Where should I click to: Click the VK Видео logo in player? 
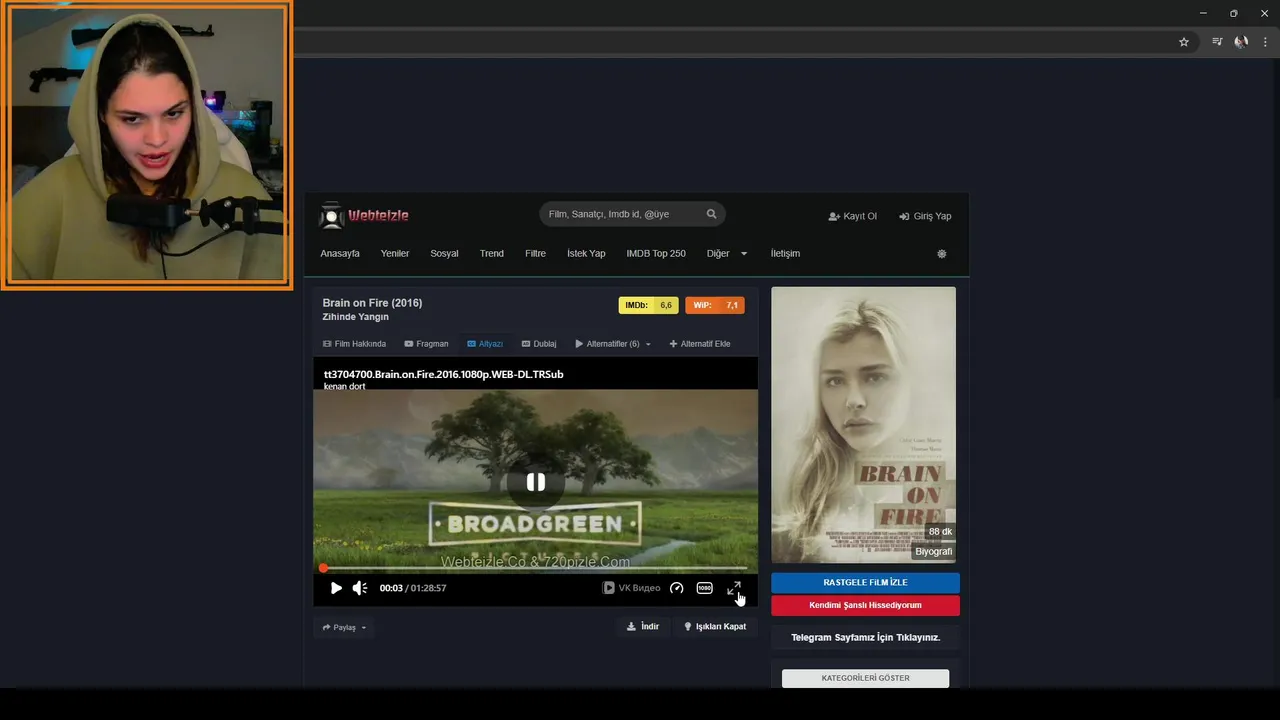point(631,588)
